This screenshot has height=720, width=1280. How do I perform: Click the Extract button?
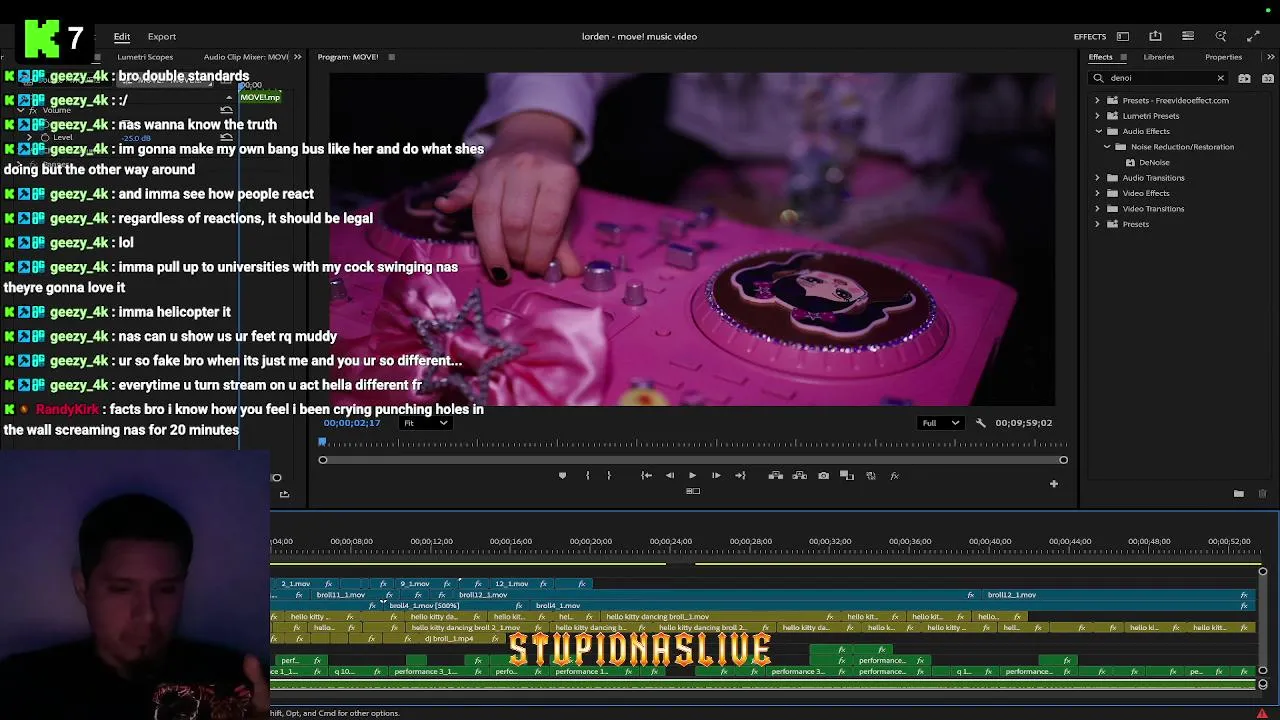pos(799,476)
